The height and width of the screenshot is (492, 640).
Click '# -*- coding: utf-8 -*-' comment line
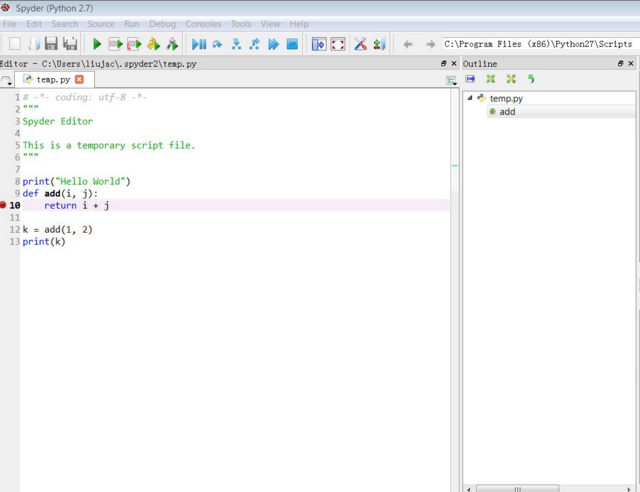84,97
